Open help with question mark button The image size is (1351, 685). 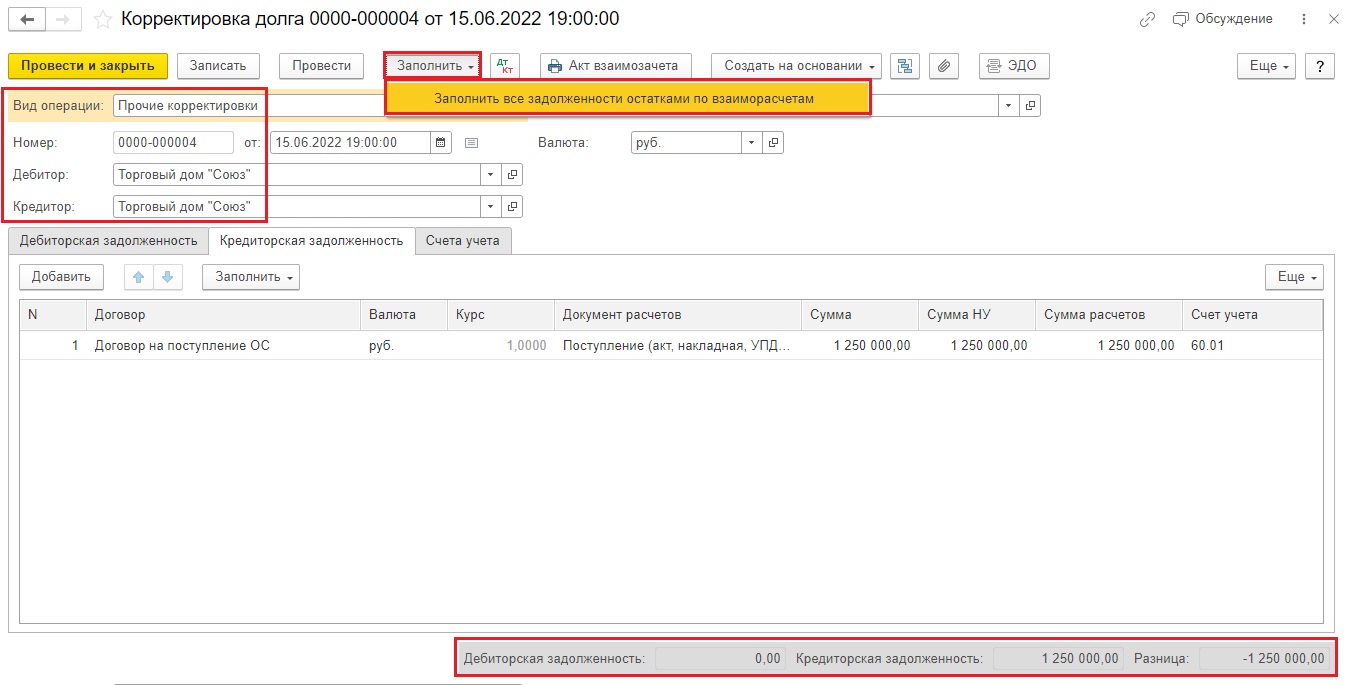[1320, 66]
